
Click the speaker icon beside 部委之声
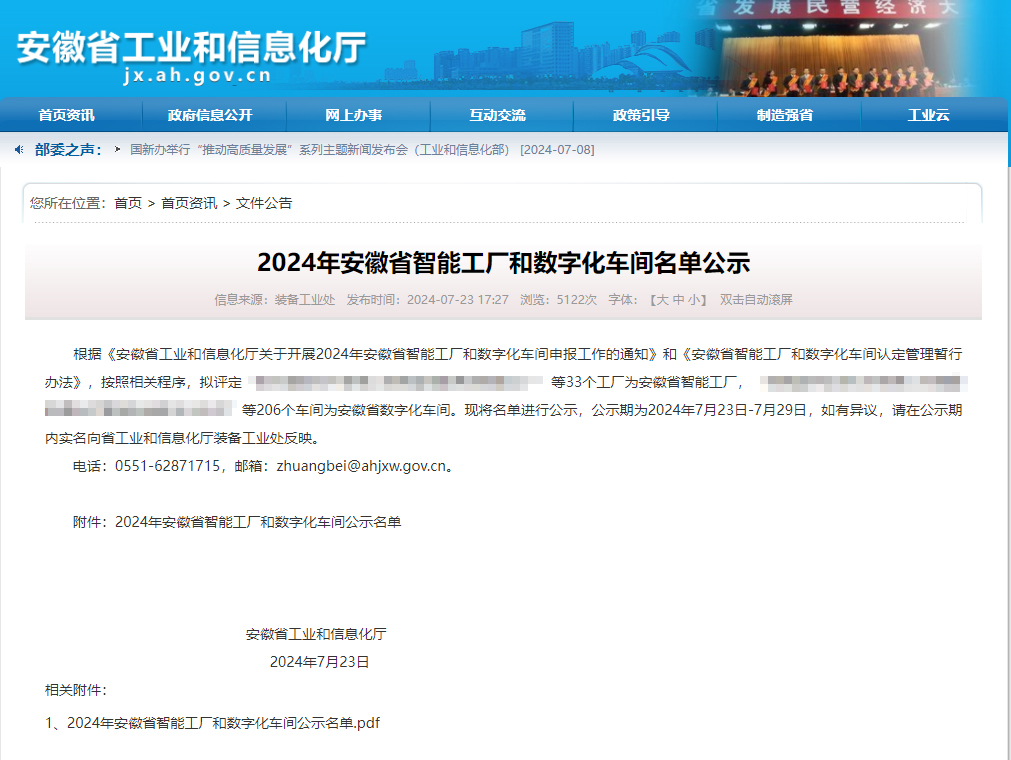tap(19, 150)
